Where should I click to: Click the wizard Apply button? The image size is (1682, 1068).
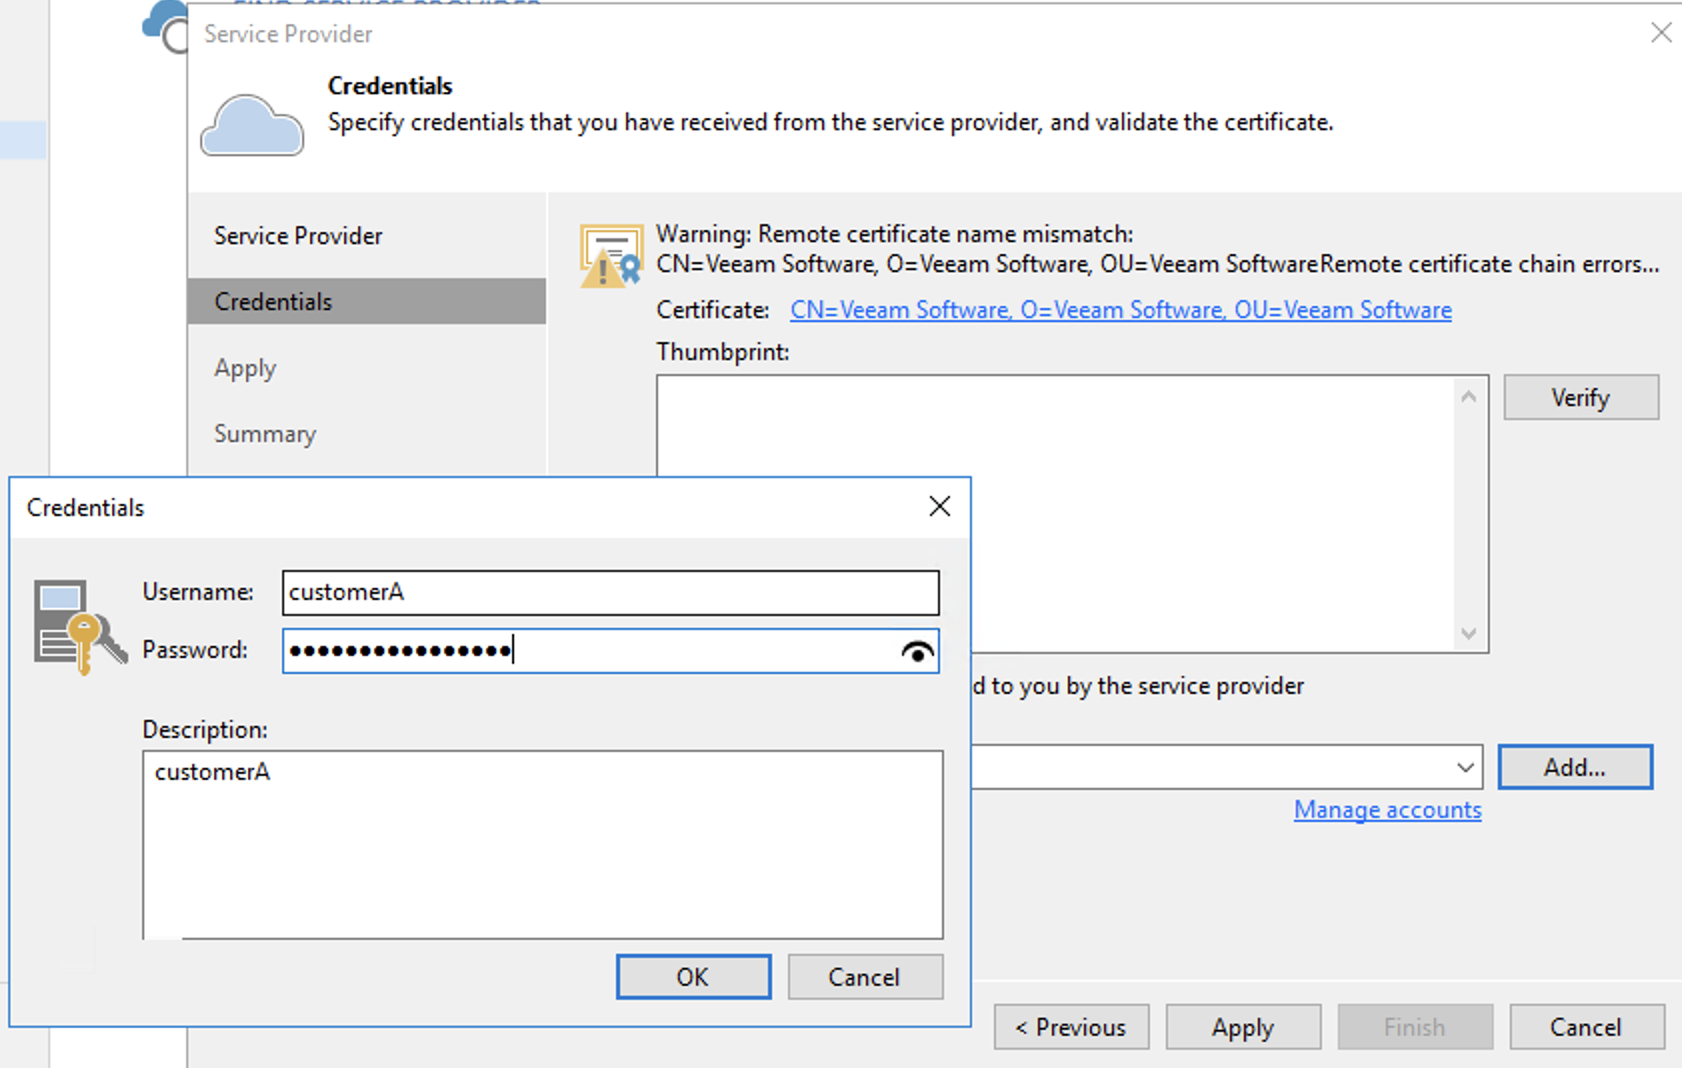point(1243,1027)
